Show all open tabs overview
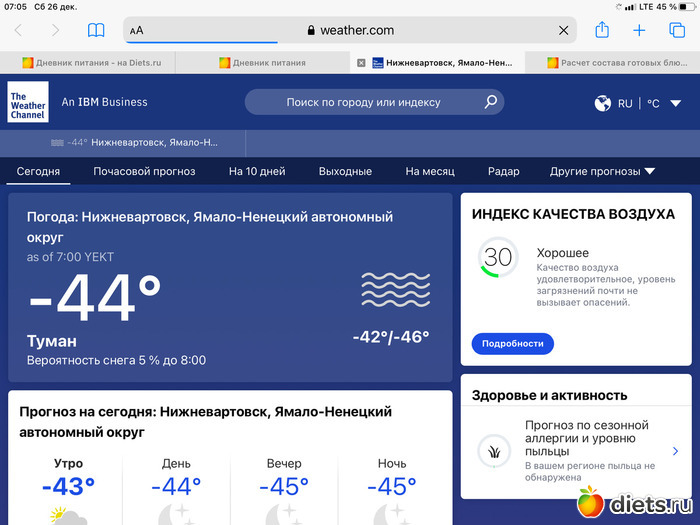The width and height of the screenshot is (700, 525). [x=677, y=30]
